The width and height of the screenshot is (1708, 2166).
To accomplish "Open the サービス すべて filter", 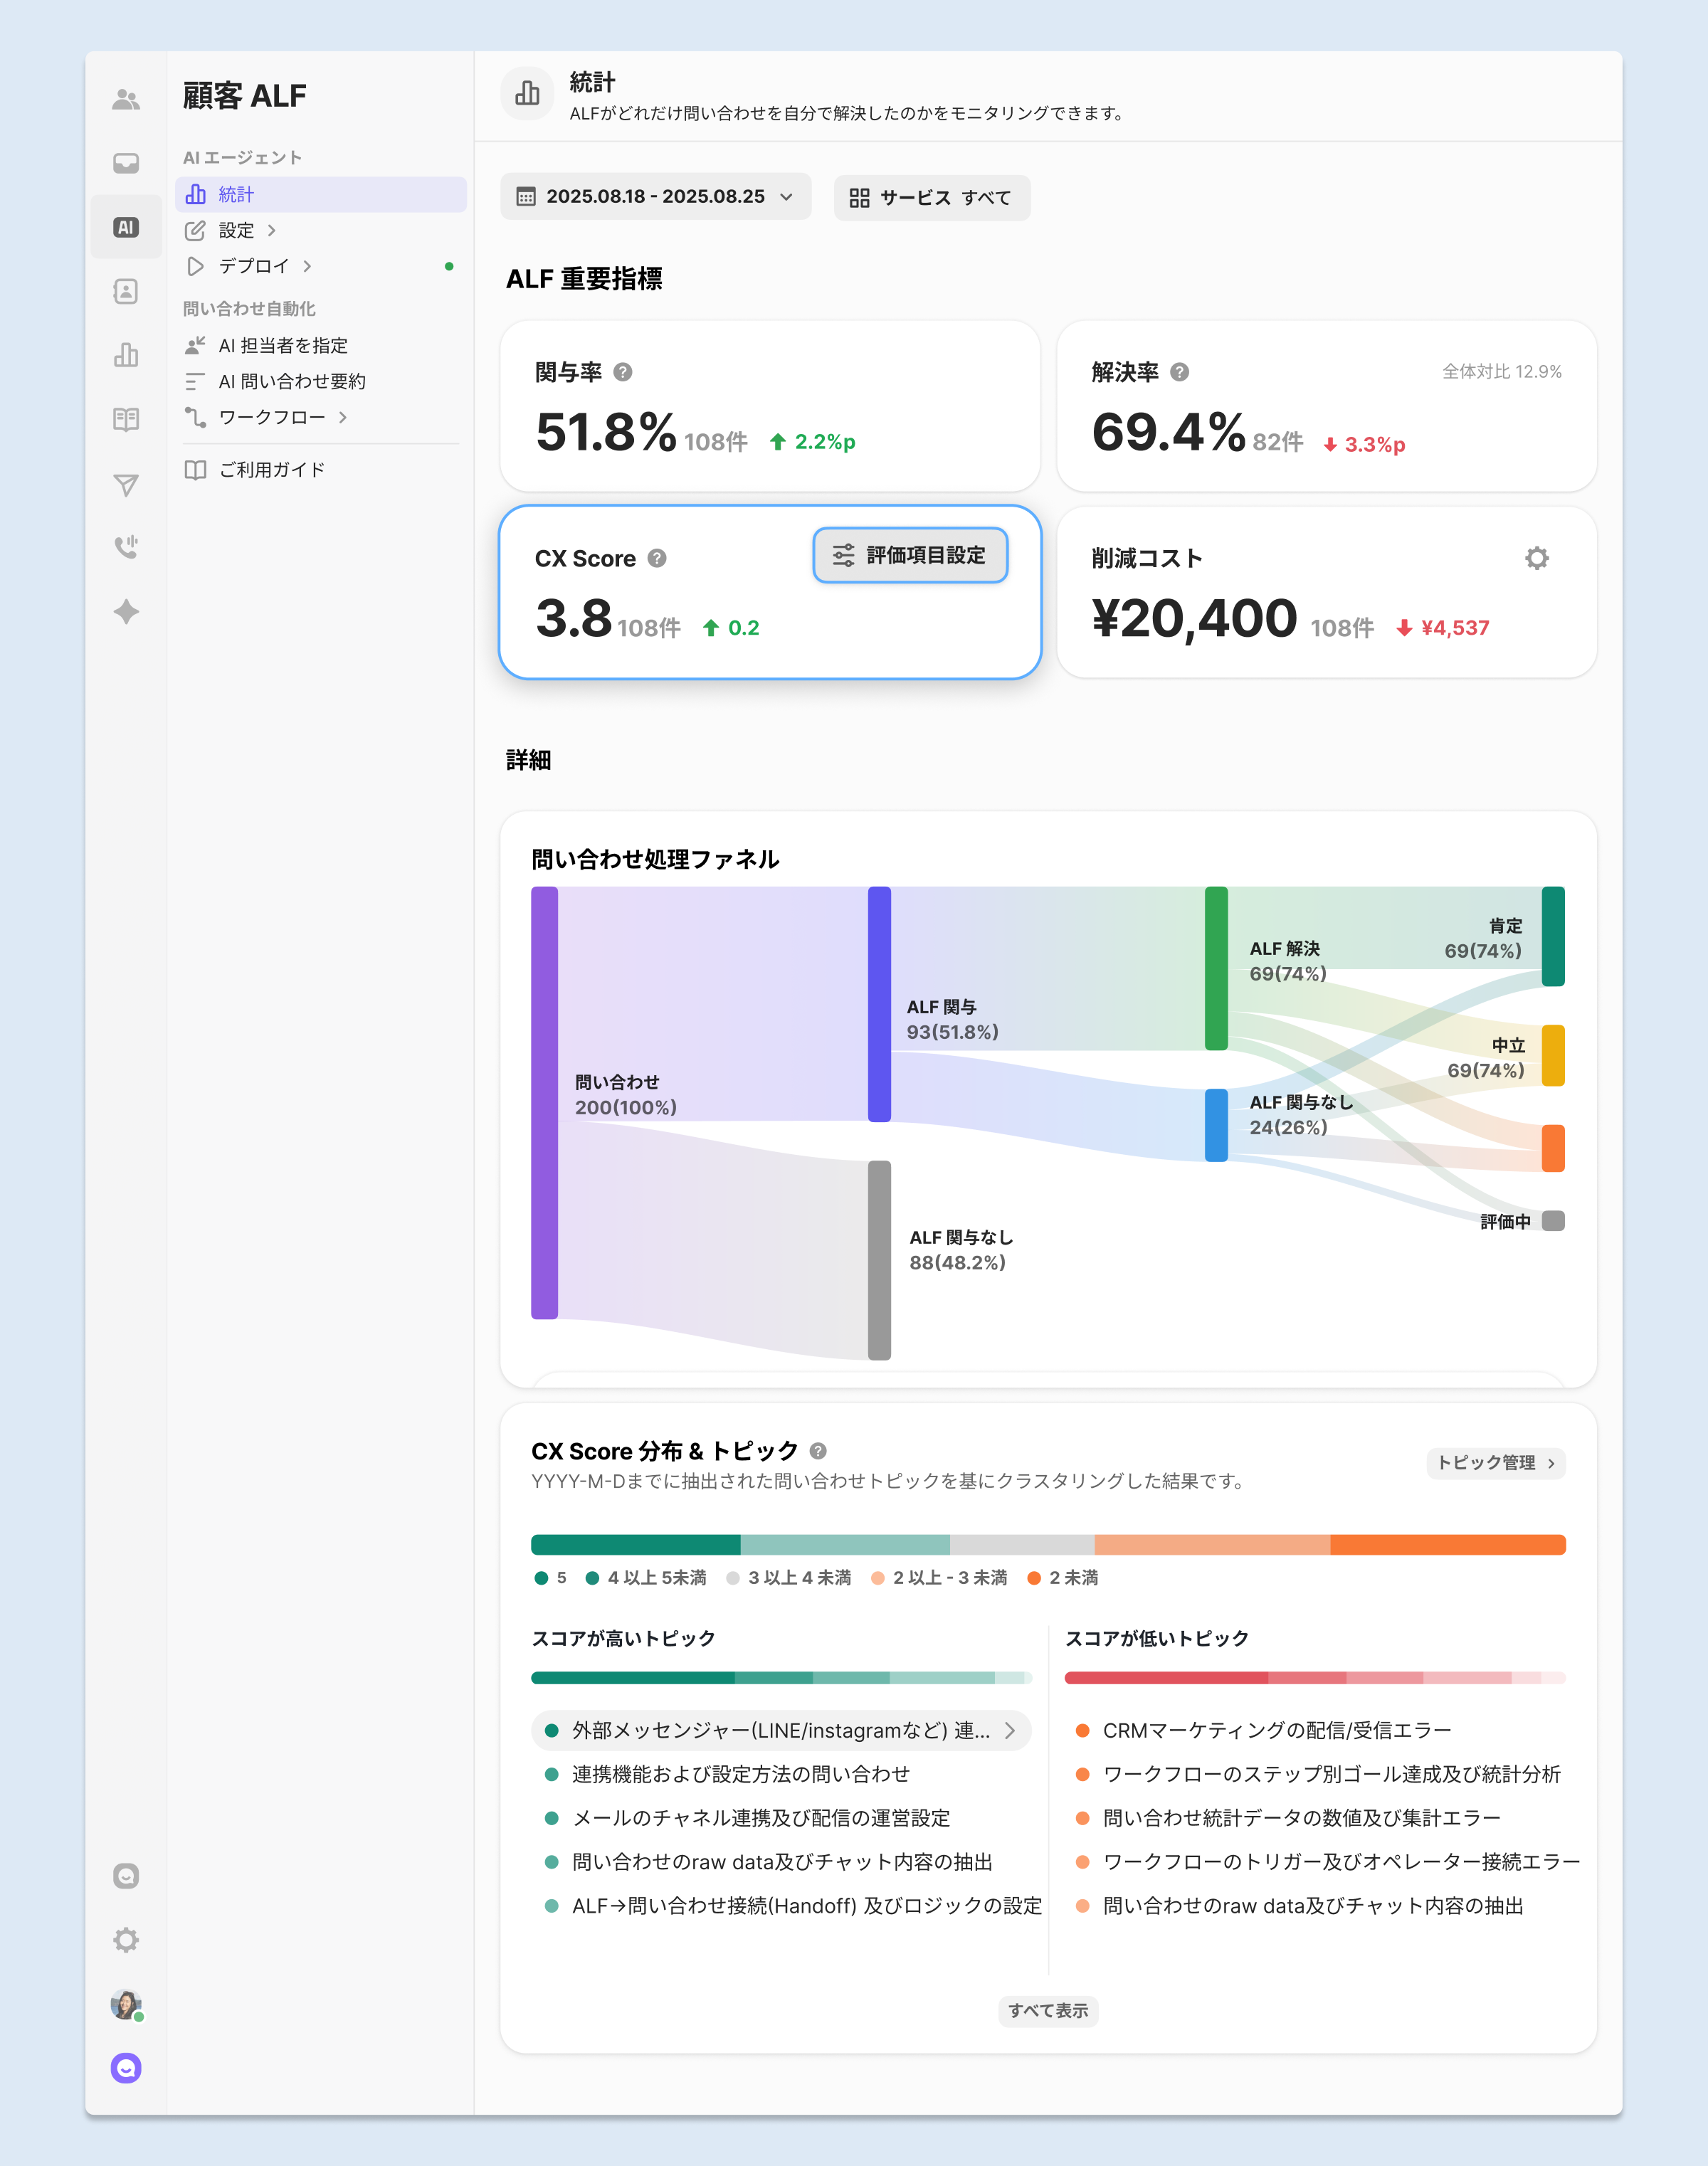I will [x=931, y=198].
